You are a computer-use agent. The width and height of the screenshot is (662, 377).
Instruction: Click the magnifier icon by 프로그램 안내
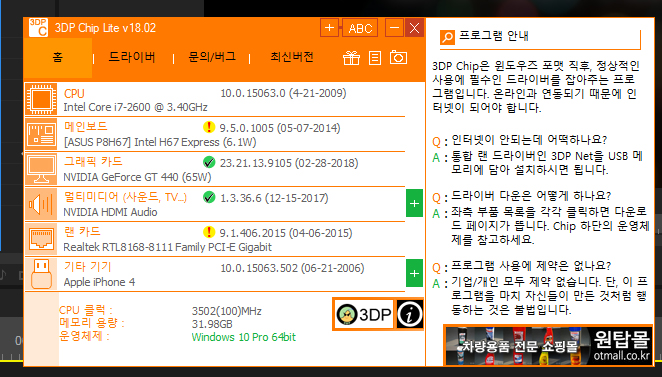pyautogui.click(x=447, y=37)
